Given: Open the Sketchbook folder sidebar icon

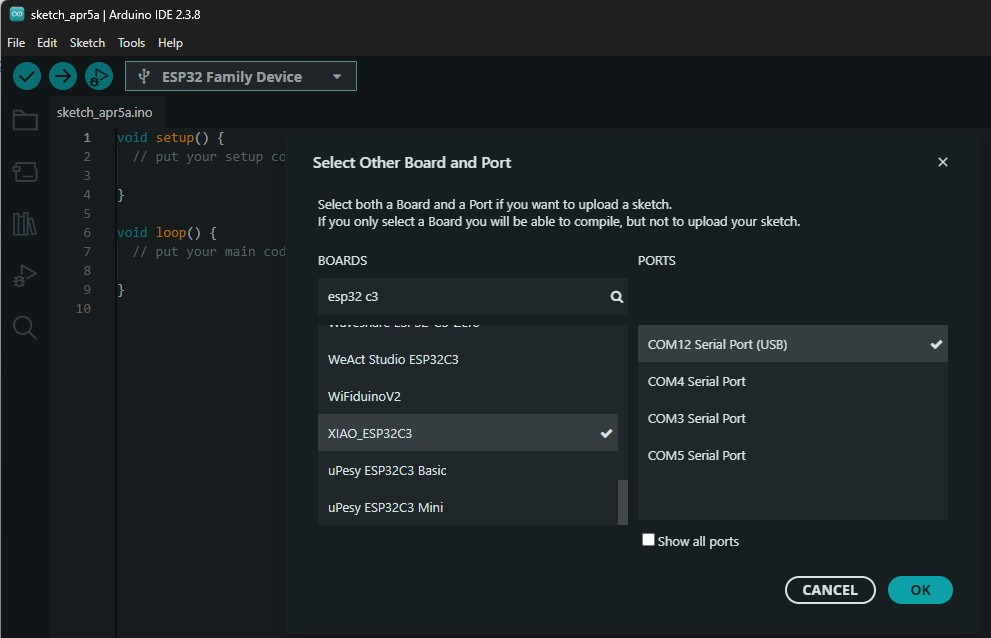Looking at the screenshot, I should pos(25,120).
